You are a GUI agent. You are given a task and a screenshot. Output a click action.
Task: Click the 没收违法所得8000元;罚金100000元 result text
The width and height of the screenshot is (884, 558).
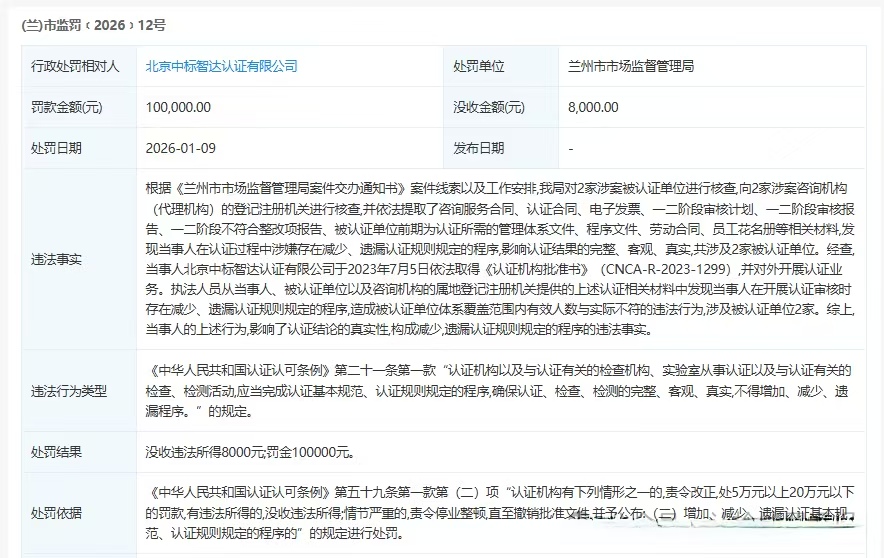[250, 452]
